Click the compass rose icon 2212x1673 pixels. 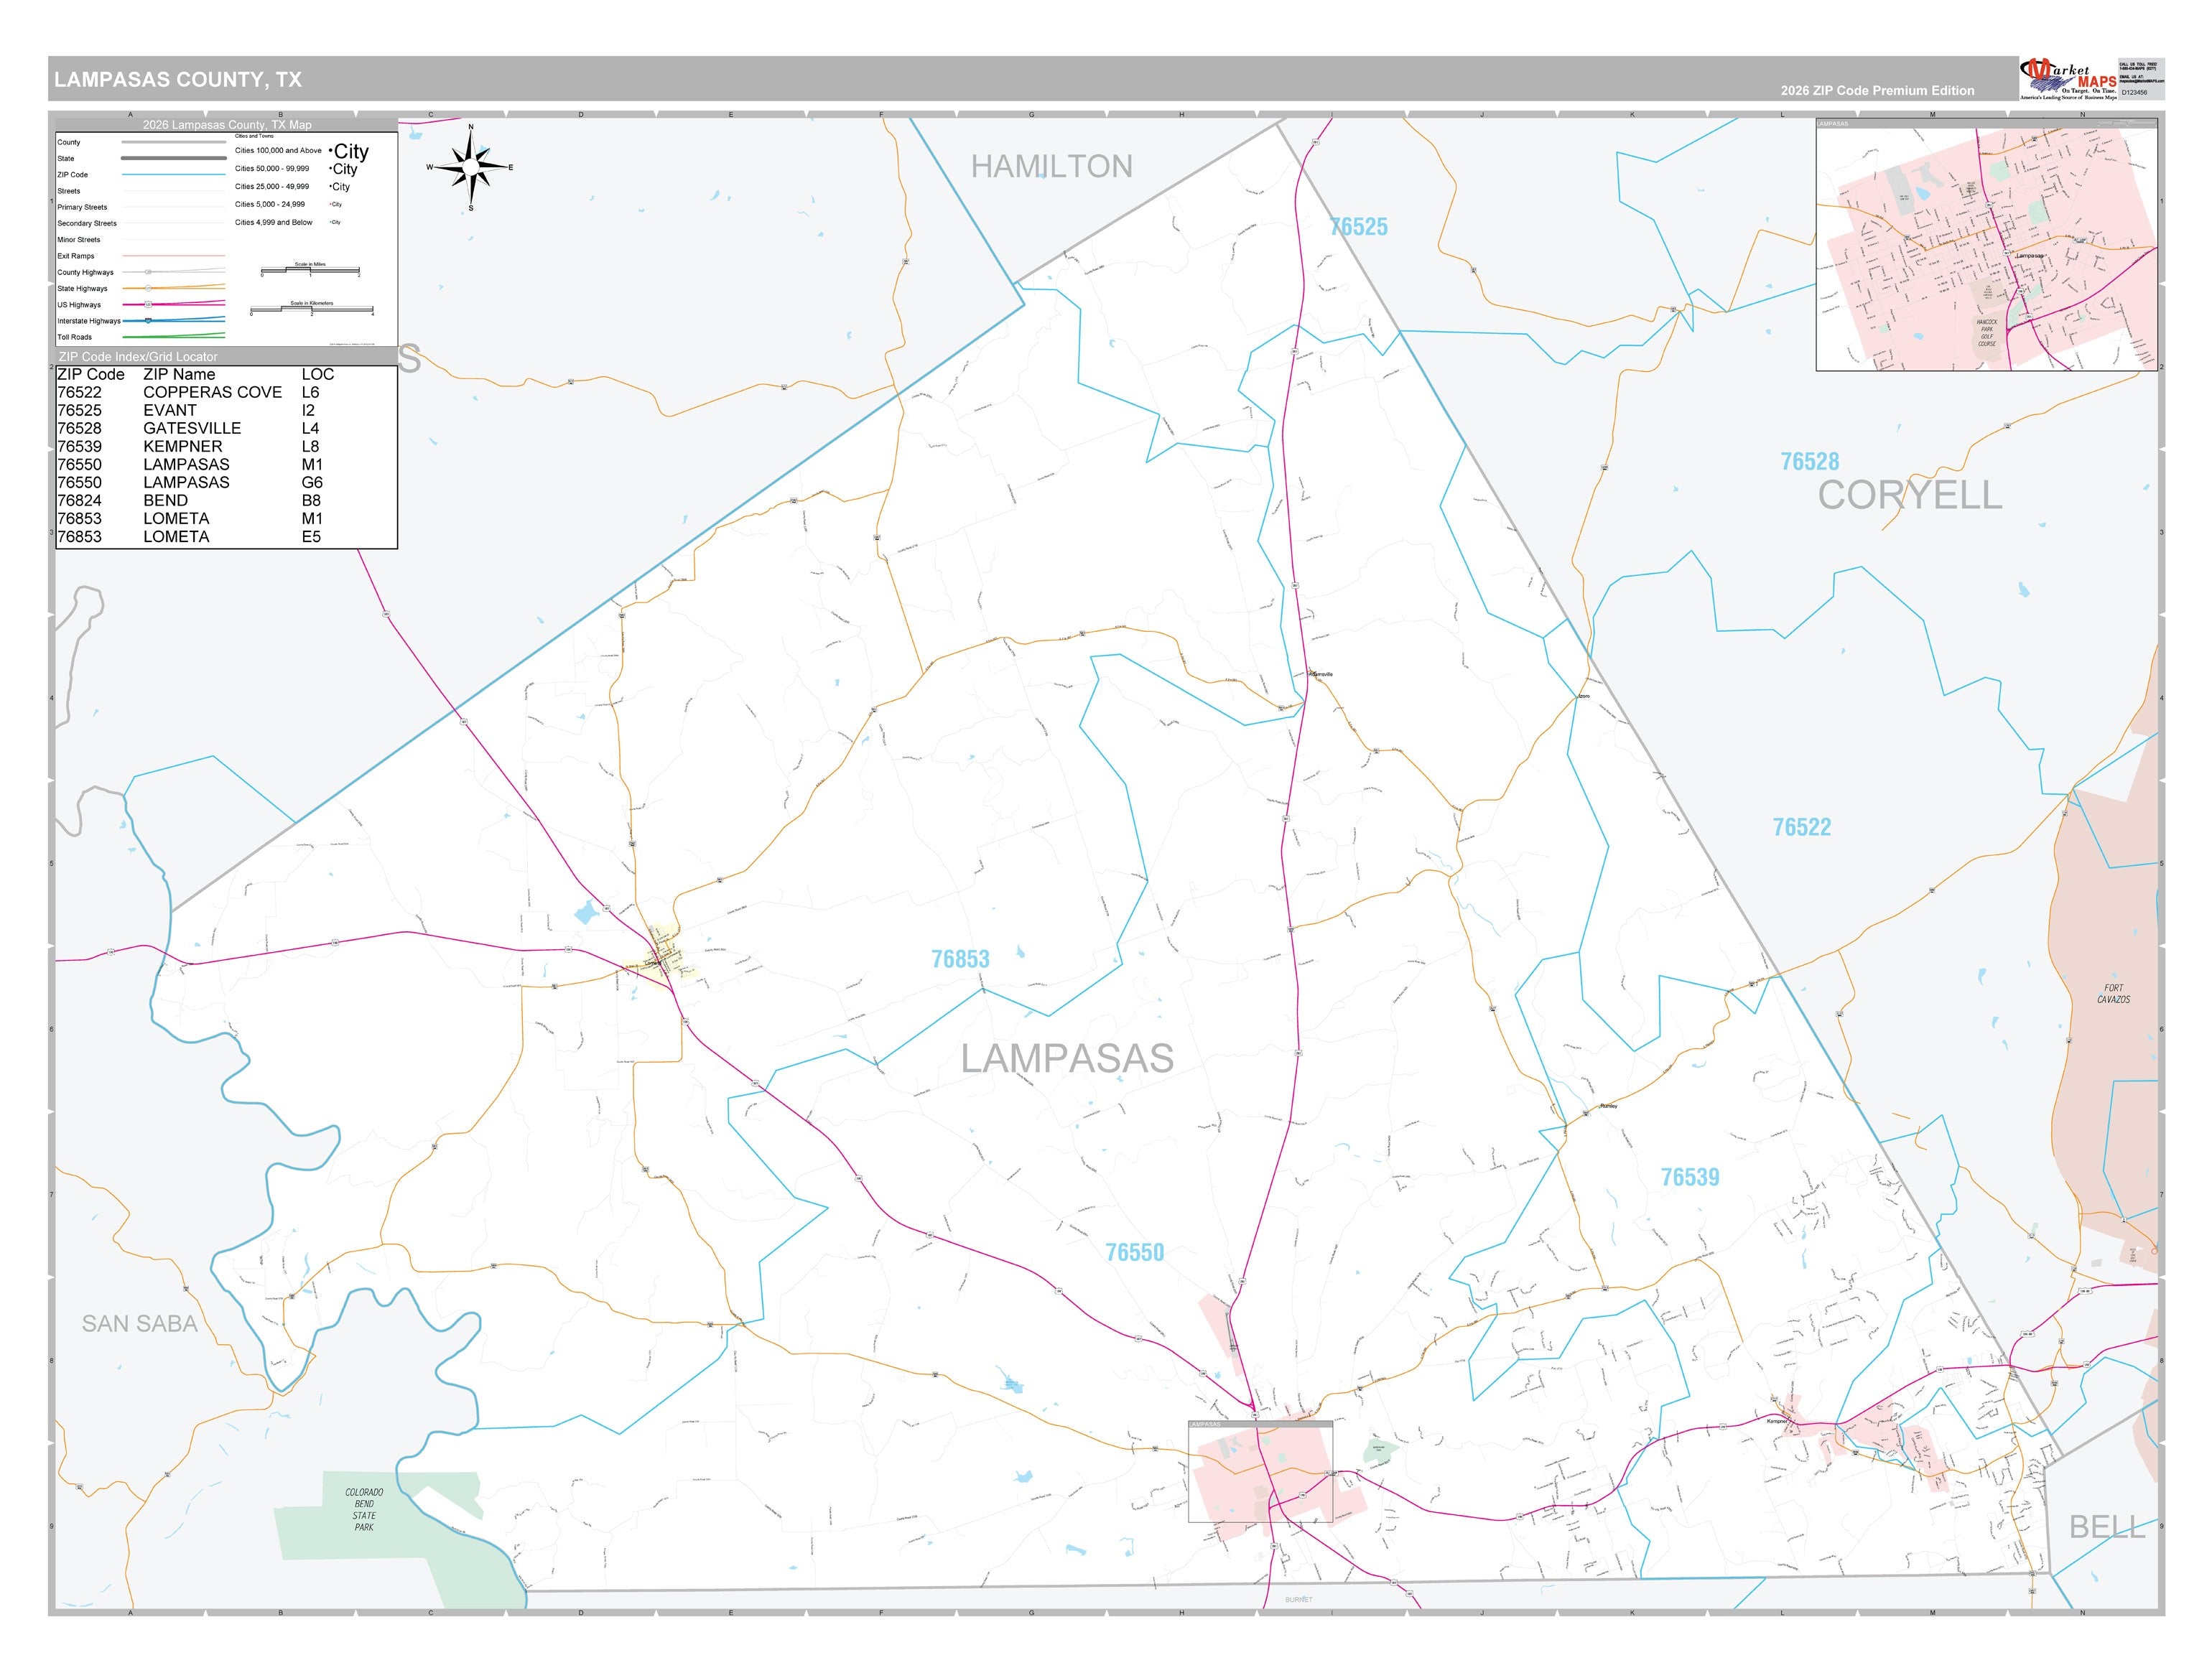(471, 167)
